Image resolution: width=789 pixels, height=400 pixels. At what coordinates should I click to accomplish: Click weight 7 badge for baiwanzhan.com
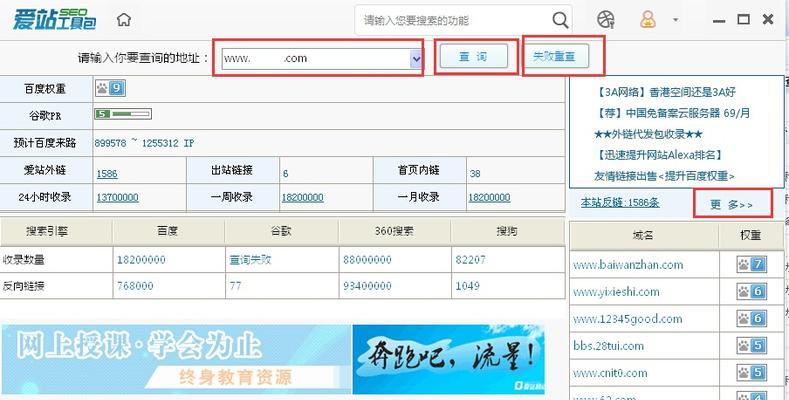click(x=752, y=264)
